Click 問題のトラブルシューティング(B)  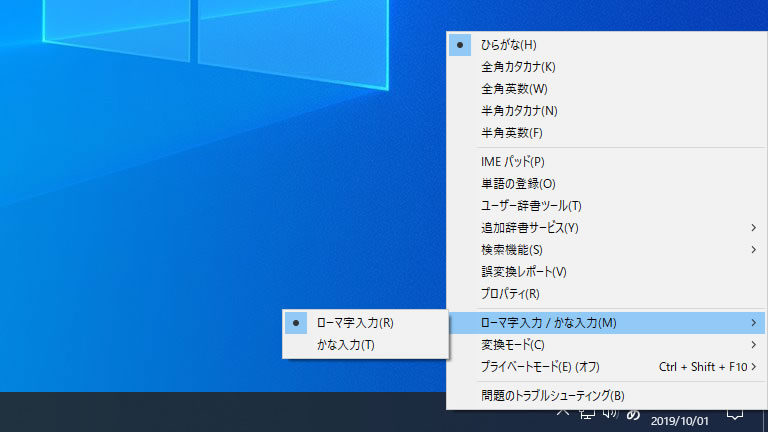pyautogui.click(x=552, y=395)
